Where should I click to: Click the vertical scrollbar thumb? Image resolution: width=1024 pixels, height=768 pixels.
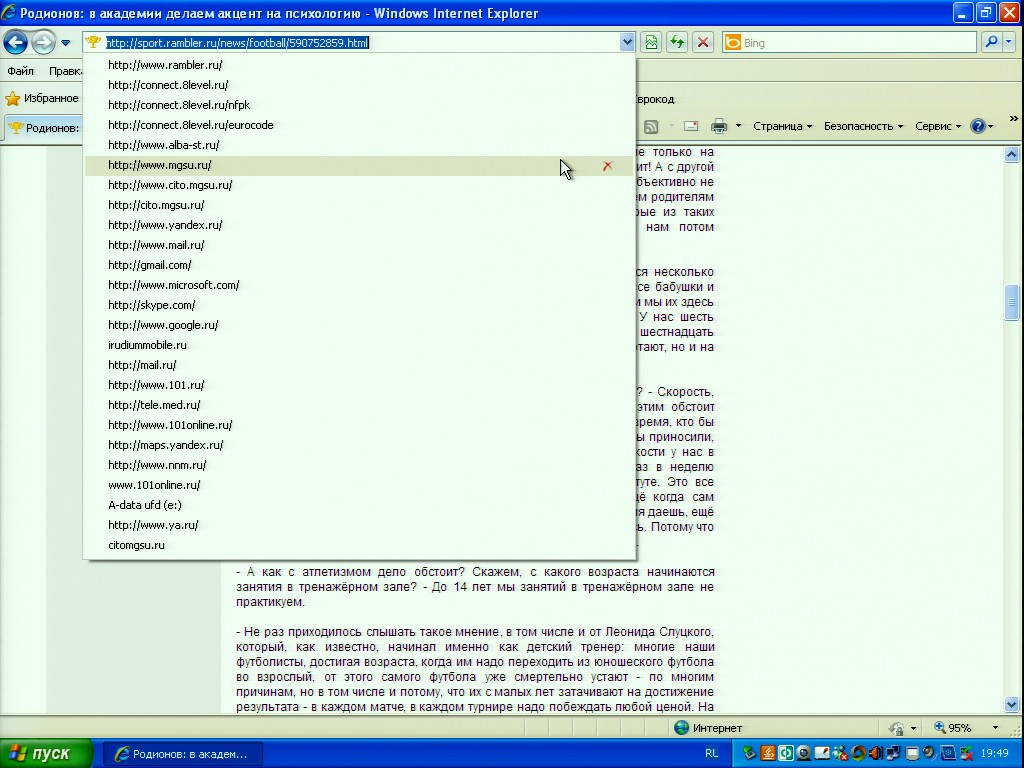point(1012,303)
